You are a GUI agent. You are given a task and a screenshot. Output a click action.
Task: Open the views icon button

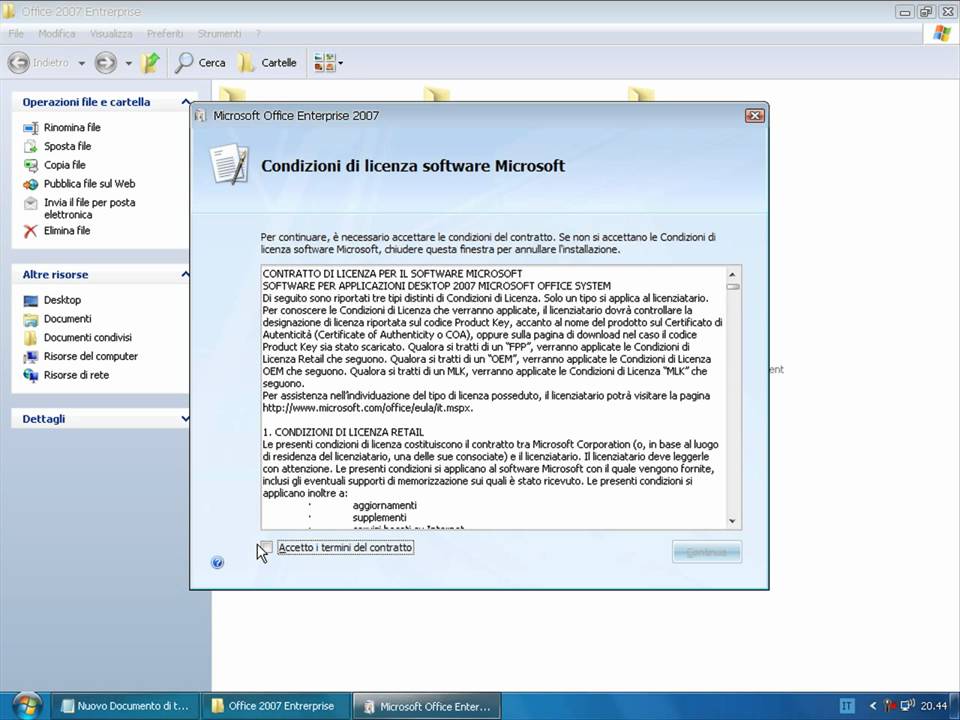324,62
